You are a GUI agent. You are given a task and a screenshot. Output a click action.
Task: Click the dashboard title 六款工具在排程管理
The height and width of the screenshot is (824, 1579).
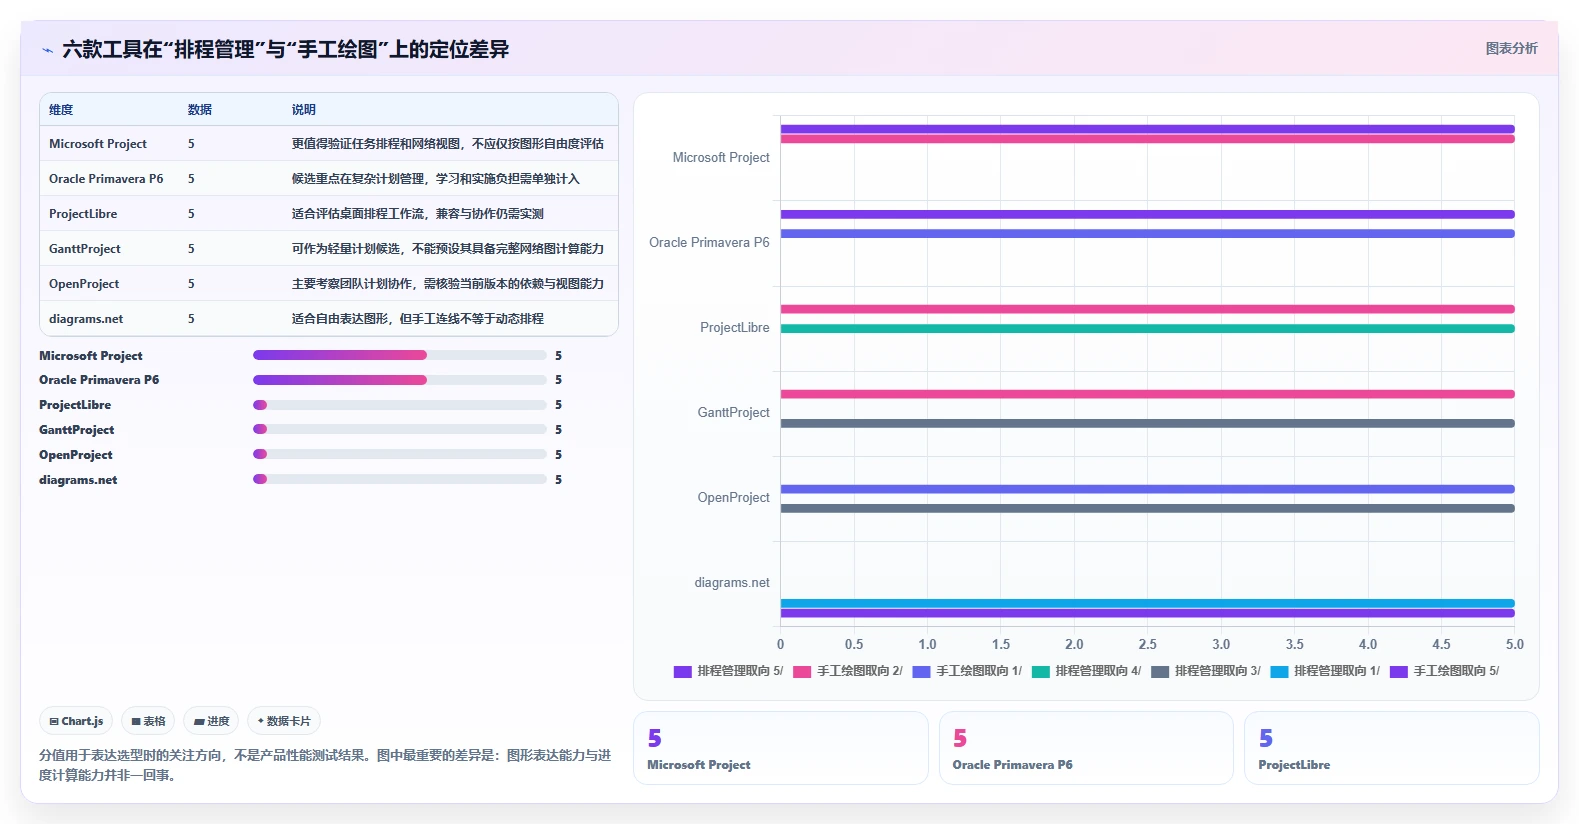[x=286, y=49]
